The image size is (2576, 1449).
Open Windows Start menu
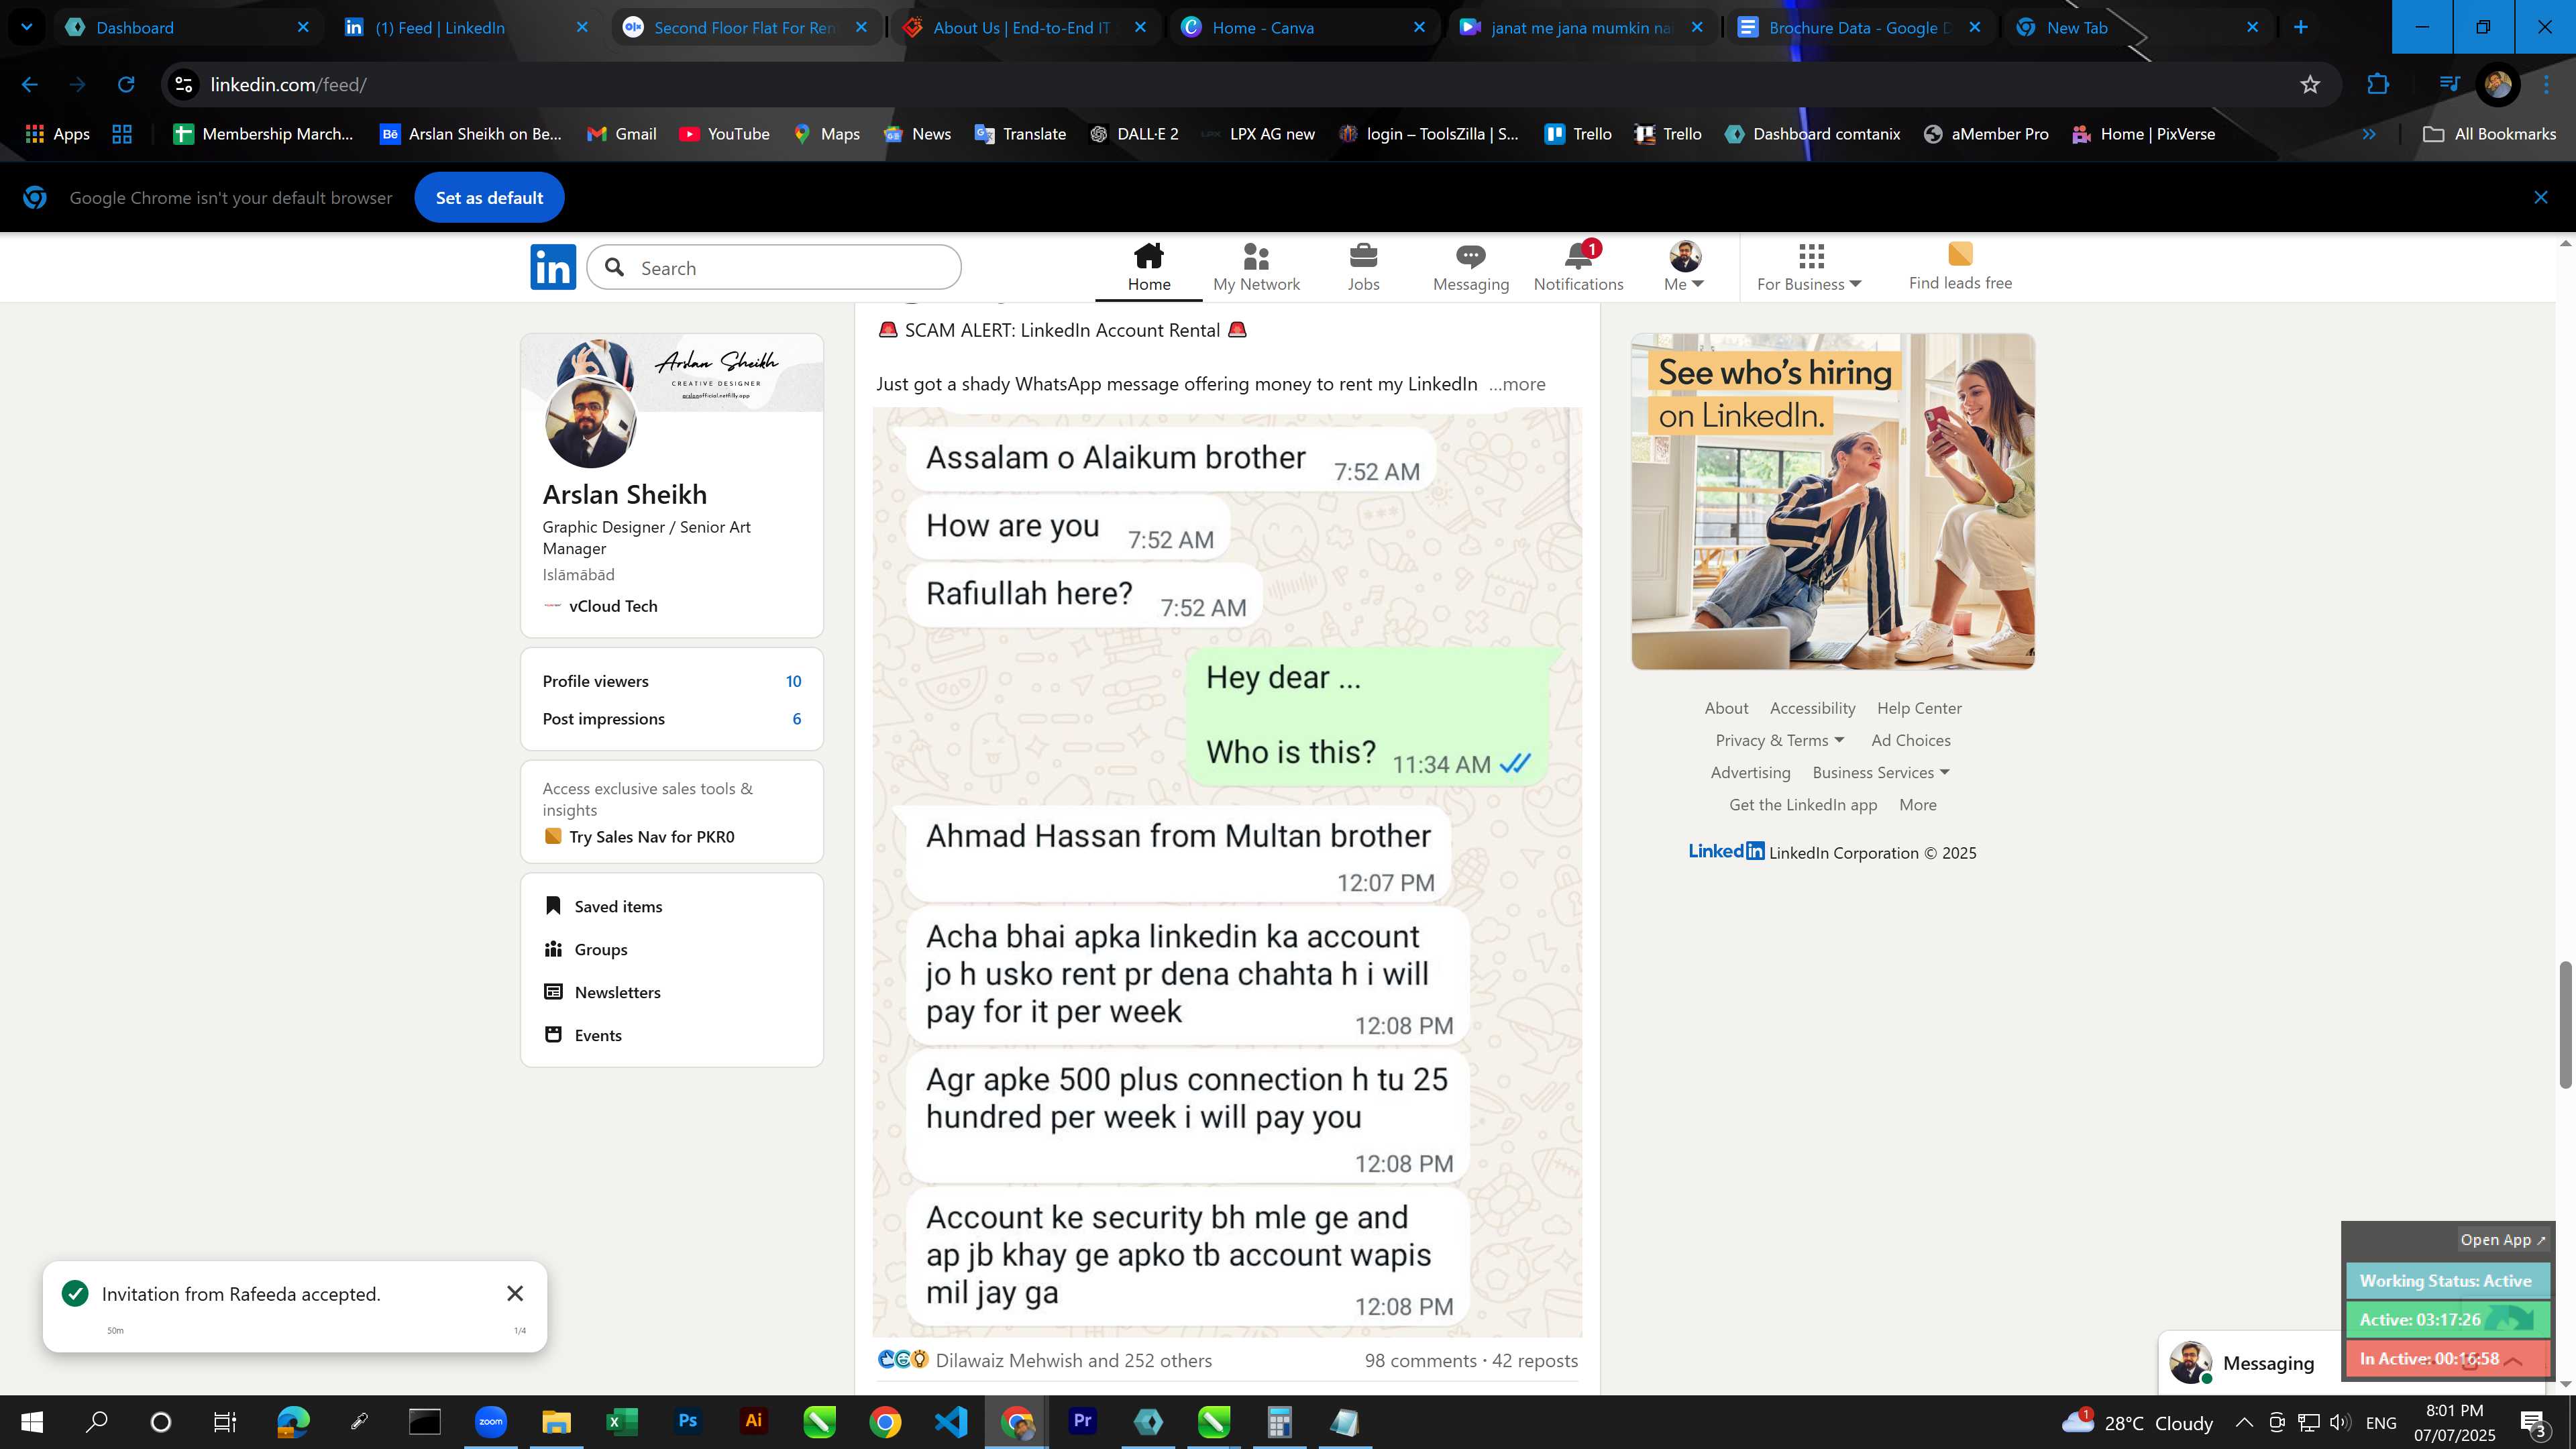pyautogui.click(x=31, y=1422)
